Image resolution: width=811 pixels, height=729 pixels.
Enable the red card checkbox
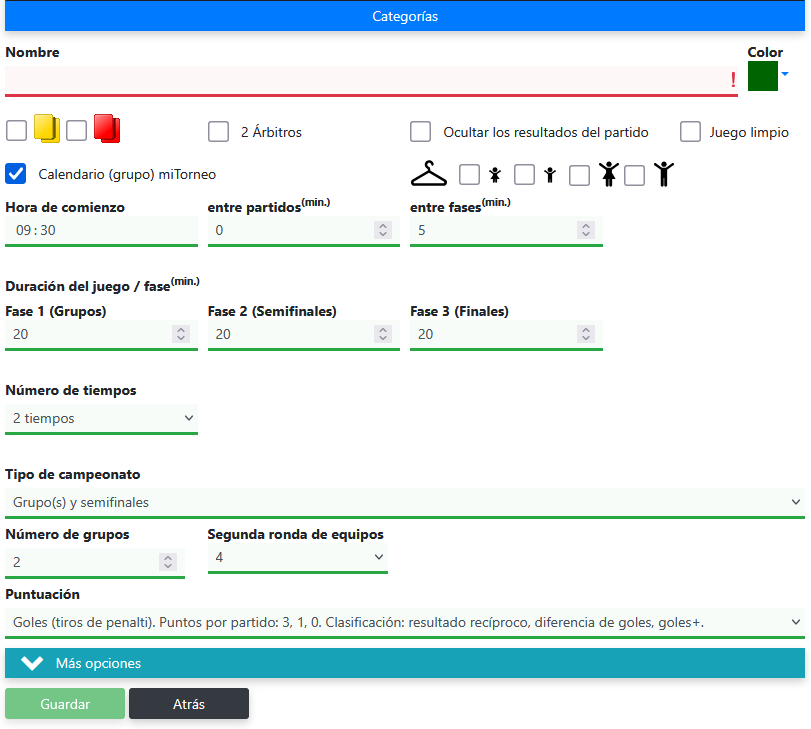[x=77, y=130]
